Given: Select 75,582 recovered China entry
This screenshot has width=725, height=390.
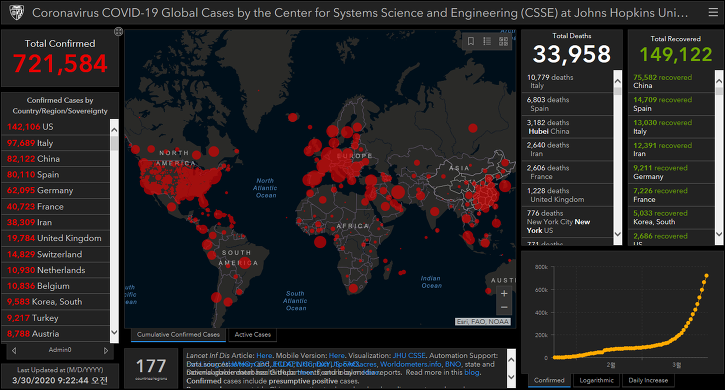Looking at the screenshot, I should coord(671,81).
